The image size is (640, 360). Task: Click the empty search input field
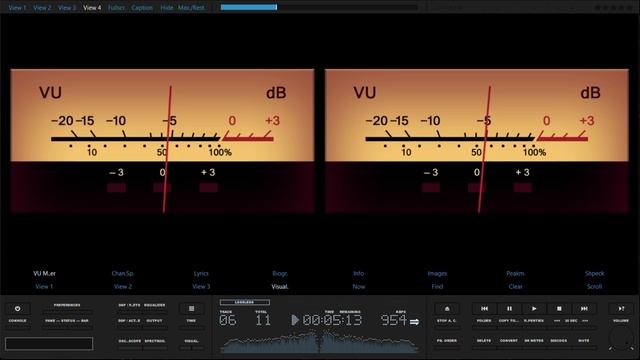pos(49,344)
